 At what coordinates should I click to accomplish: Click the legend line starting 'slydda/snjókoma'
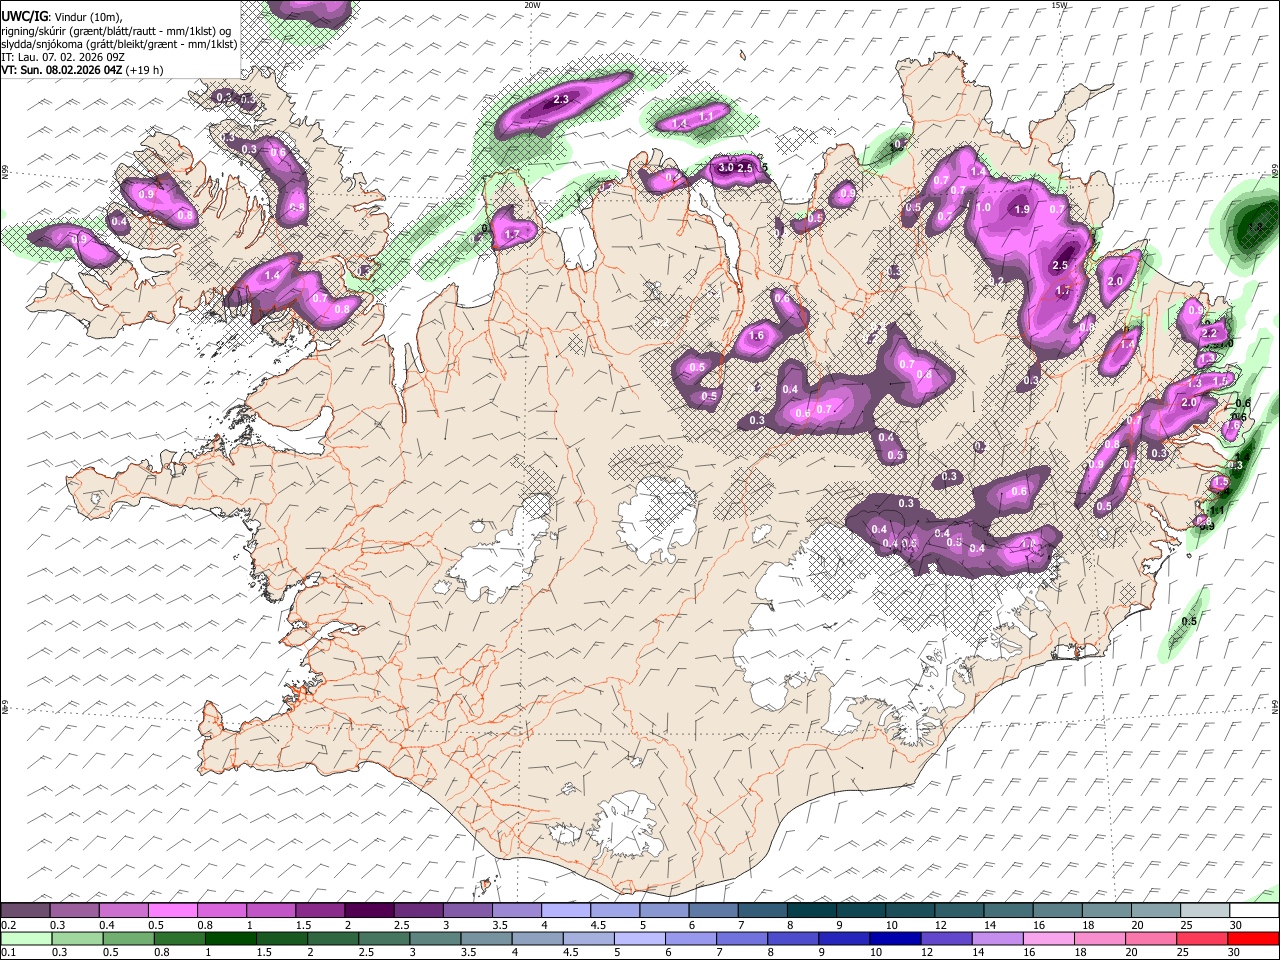[x=119, y=43]
